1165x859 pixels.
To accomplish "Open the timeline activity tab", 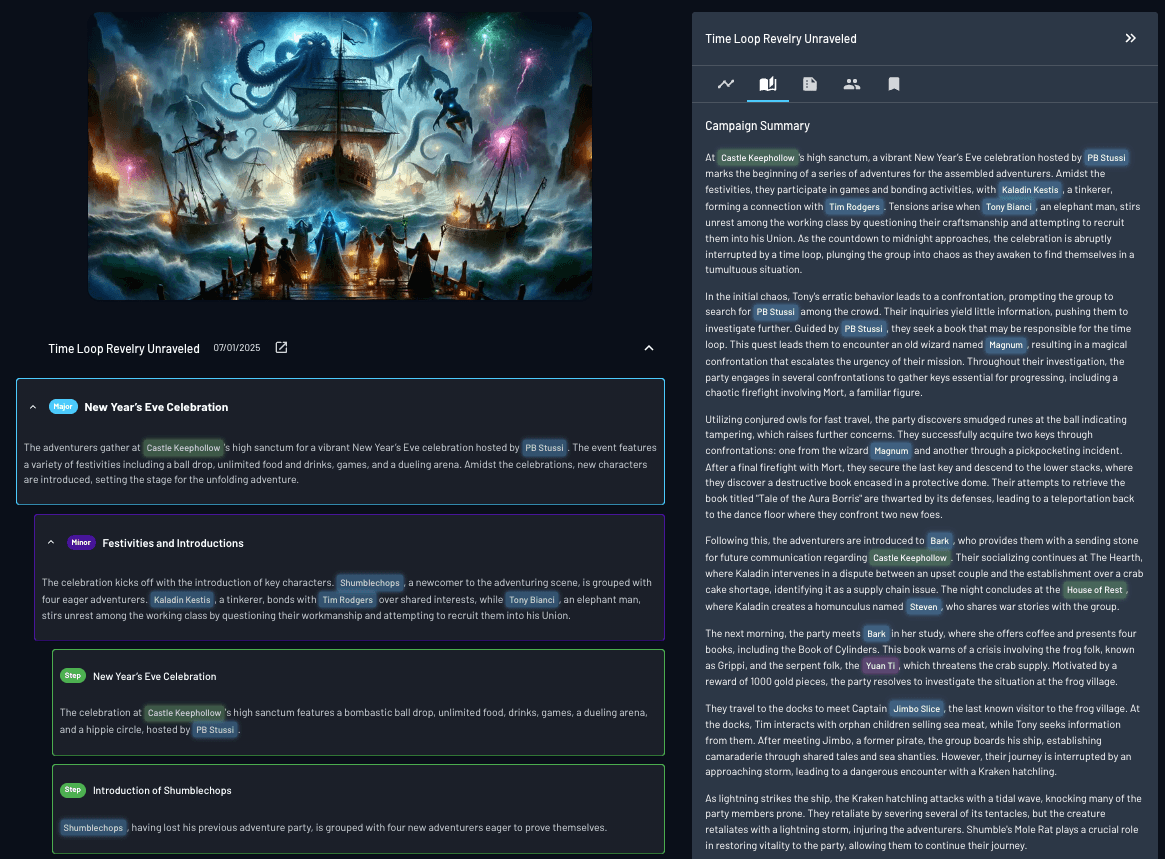I will pos(726,84).
